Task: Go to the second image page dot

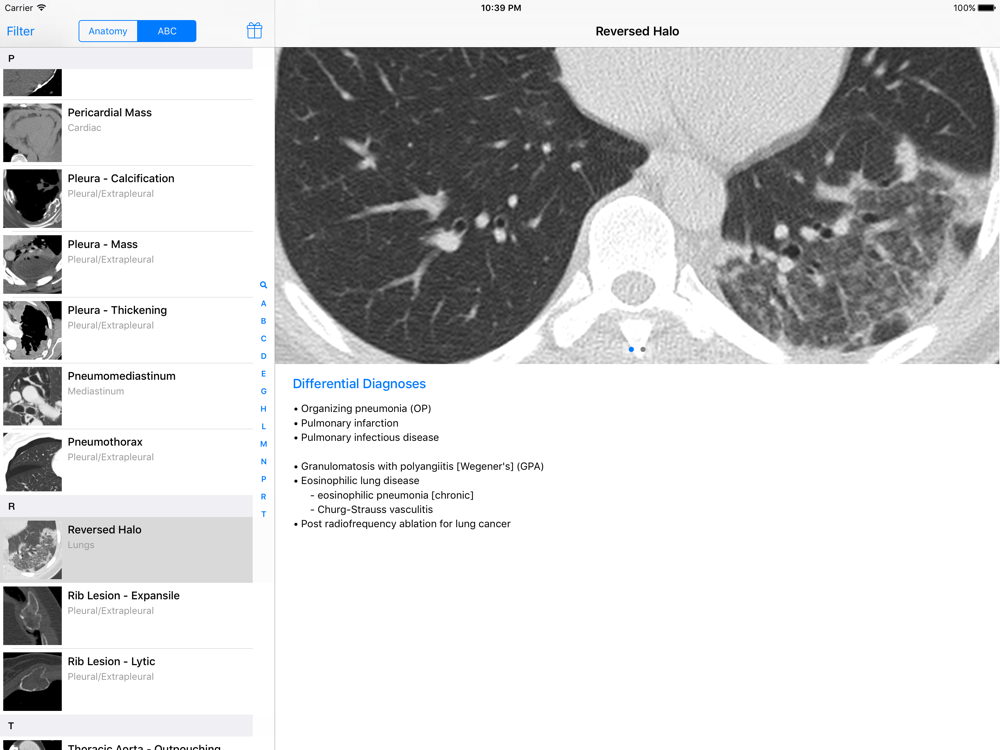Action: [643, 349]
